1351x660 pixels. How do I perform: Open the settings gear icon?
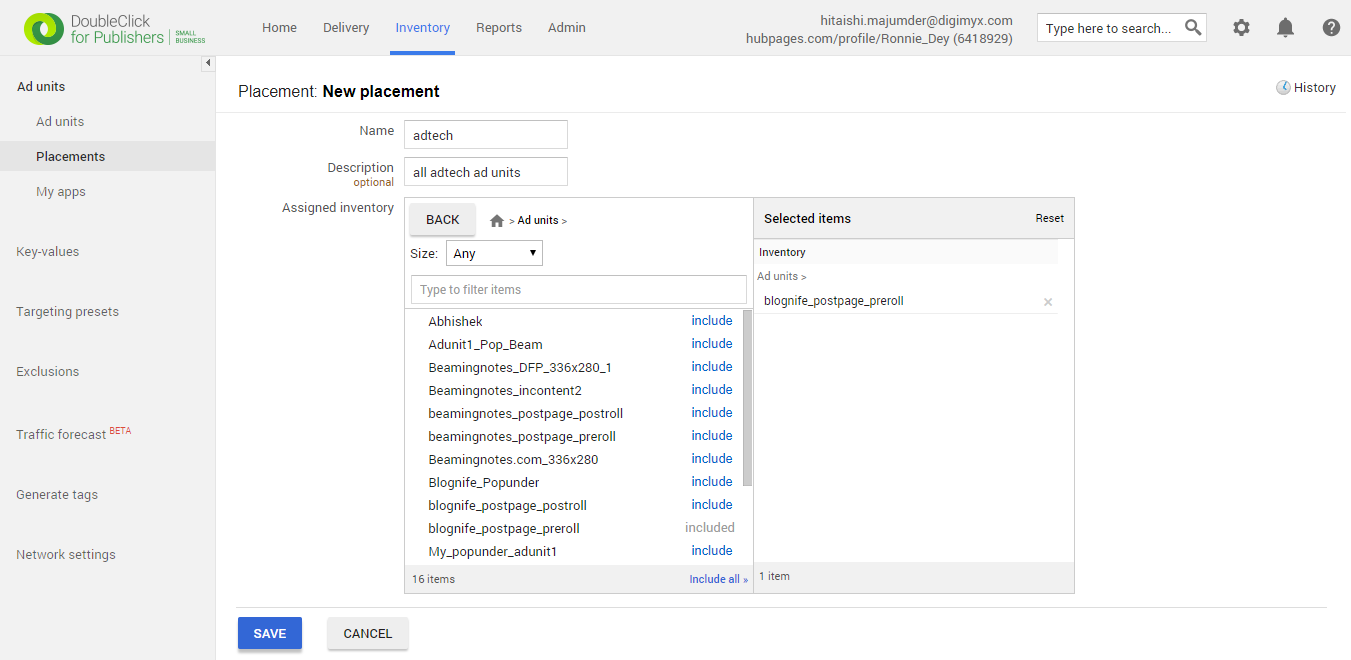coord(1241,28)
